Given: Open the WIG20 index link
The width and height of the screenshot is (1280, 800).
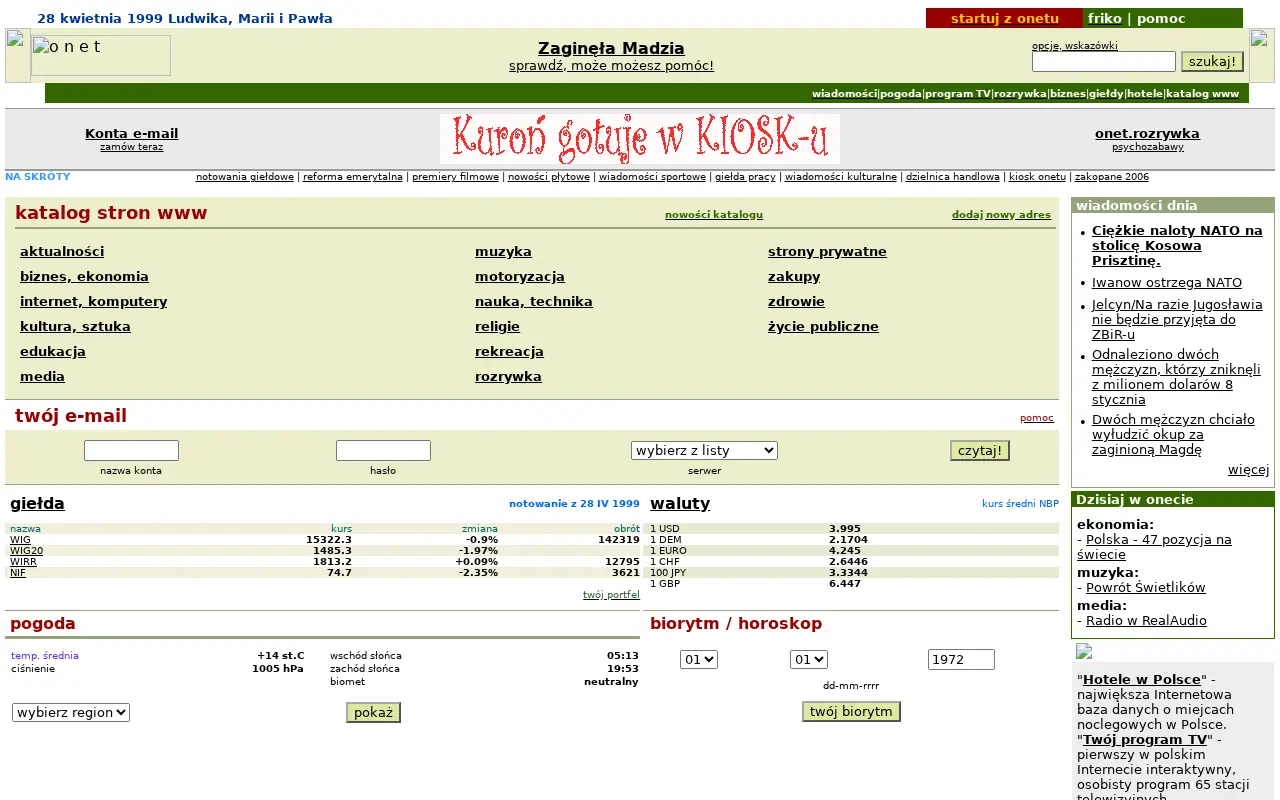Looking at the screenshot, I should tap(26, 551).
